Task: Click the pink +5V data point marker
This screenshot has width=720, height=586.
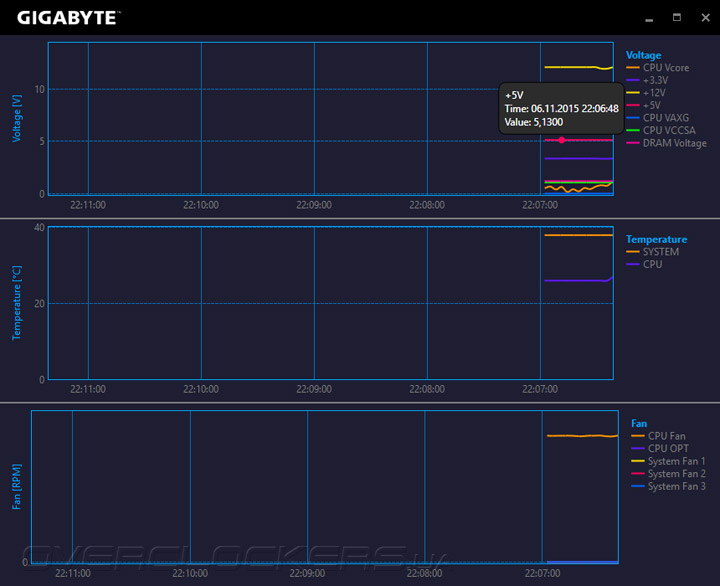Action: 562,140
